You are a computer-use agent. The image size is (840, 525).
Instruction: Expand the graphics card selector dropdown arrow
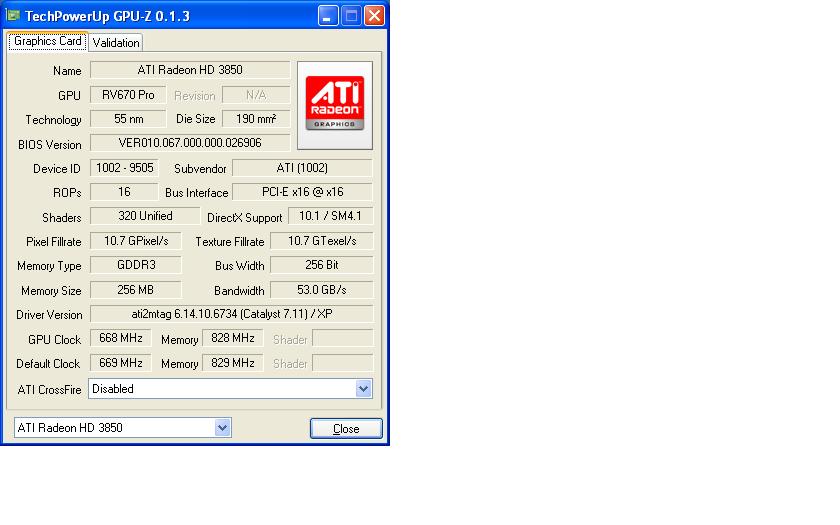pos(222,428)
